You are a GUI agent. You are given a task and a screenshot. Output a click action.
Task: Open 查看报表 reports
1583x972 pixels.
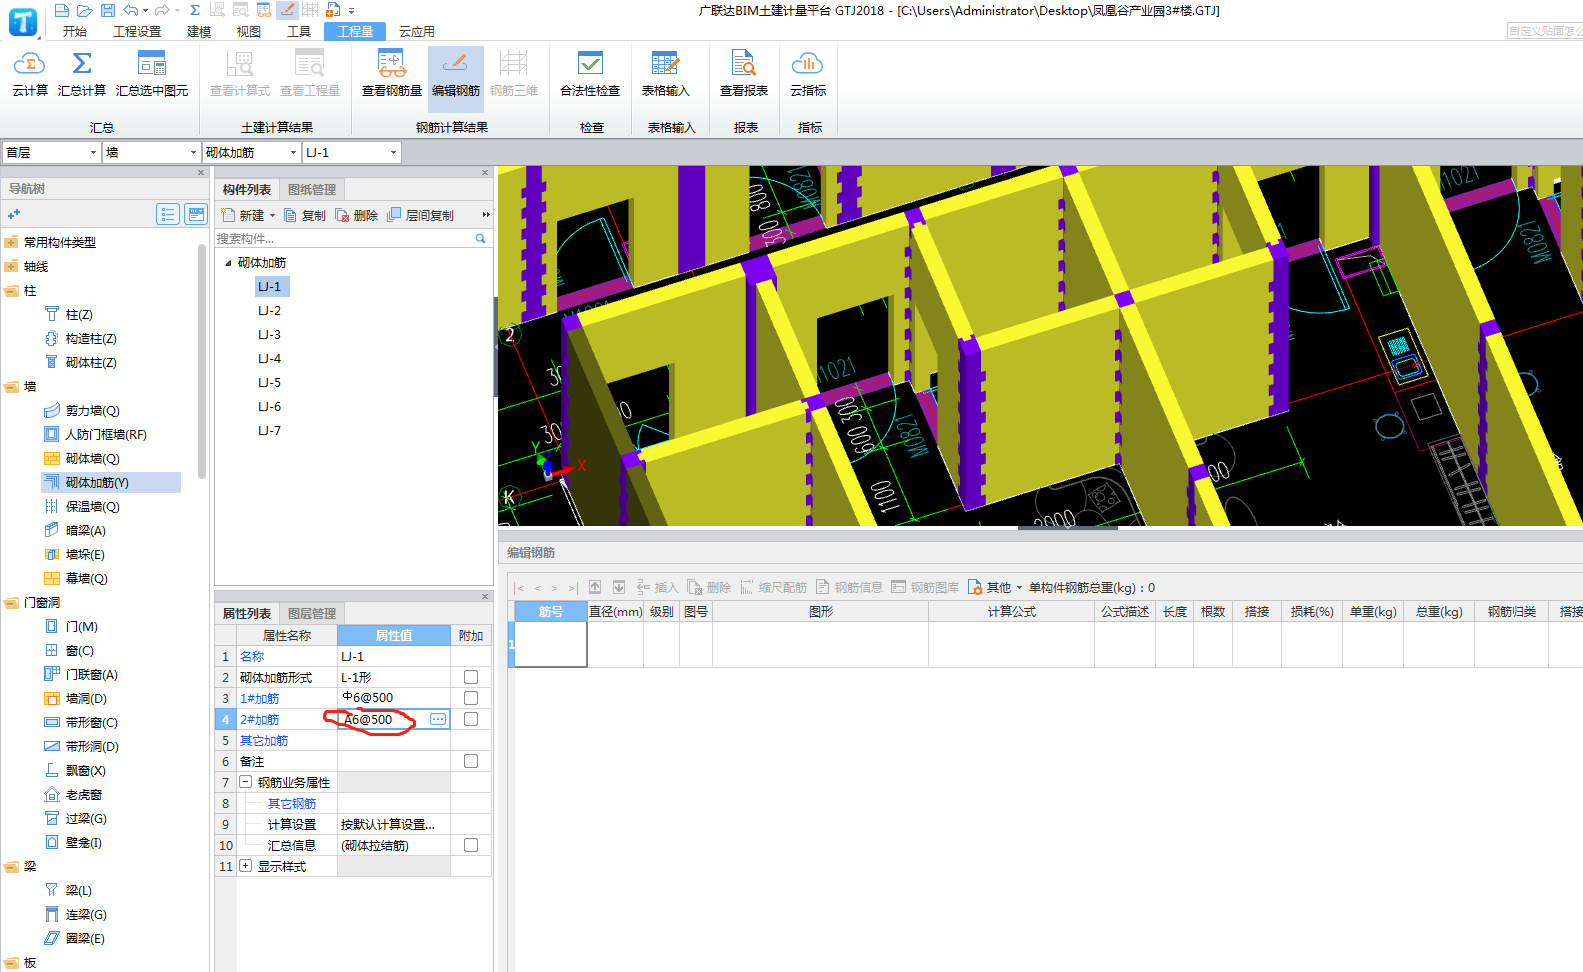click(x=744, y=74)
